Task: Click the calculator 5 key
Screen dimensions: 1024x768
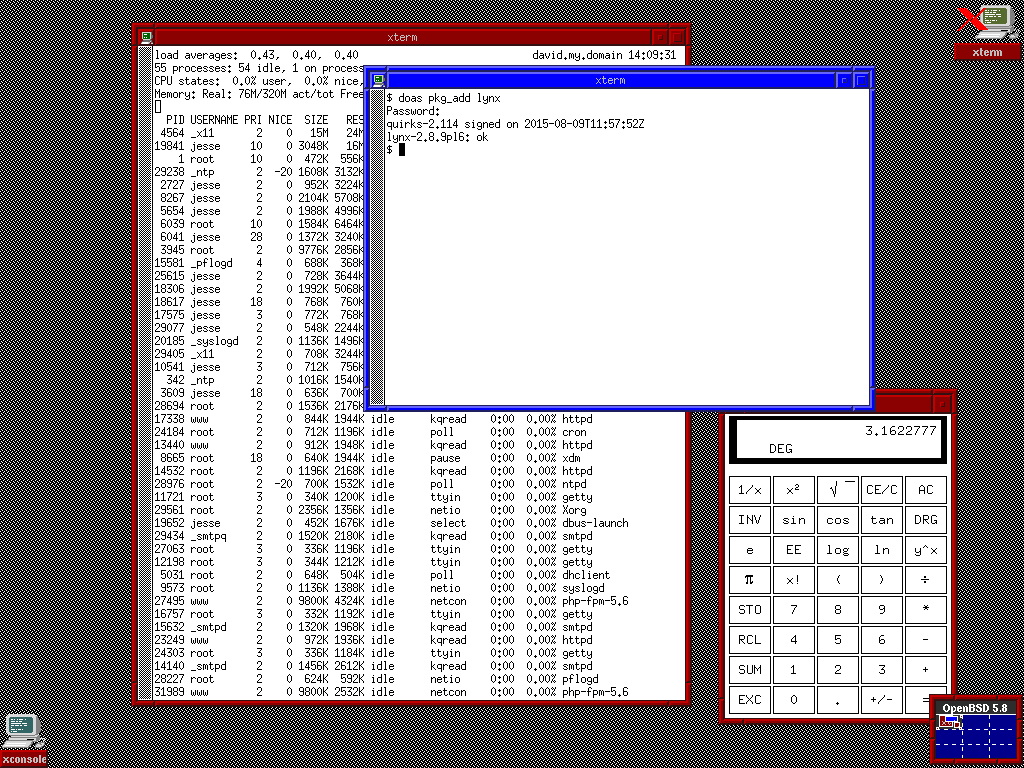Action: tap(838, 640)
